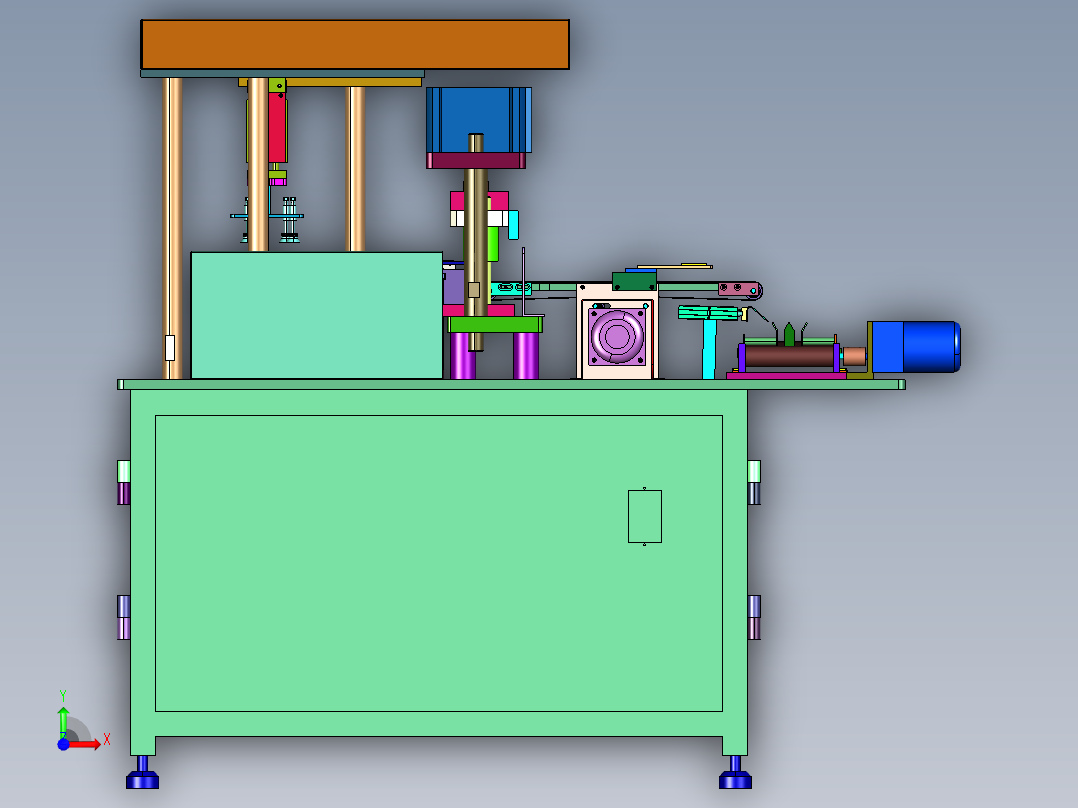Select the large green cabinet door panel
The height and width of the screenshot is (808, 1078).
point(439,563)
